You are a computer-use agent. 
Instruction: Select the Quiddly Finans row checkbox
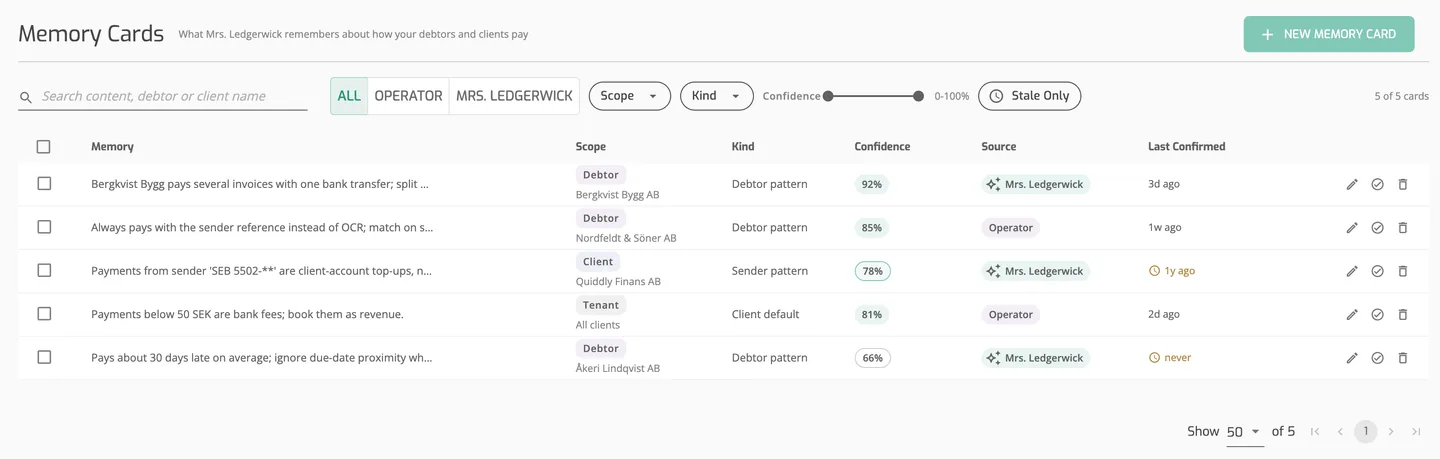point(44,270)
